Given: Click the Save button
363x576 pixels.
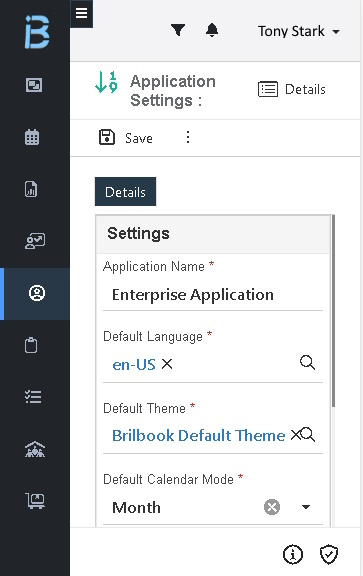Looking at the screenshot, I should pos(126,138).
